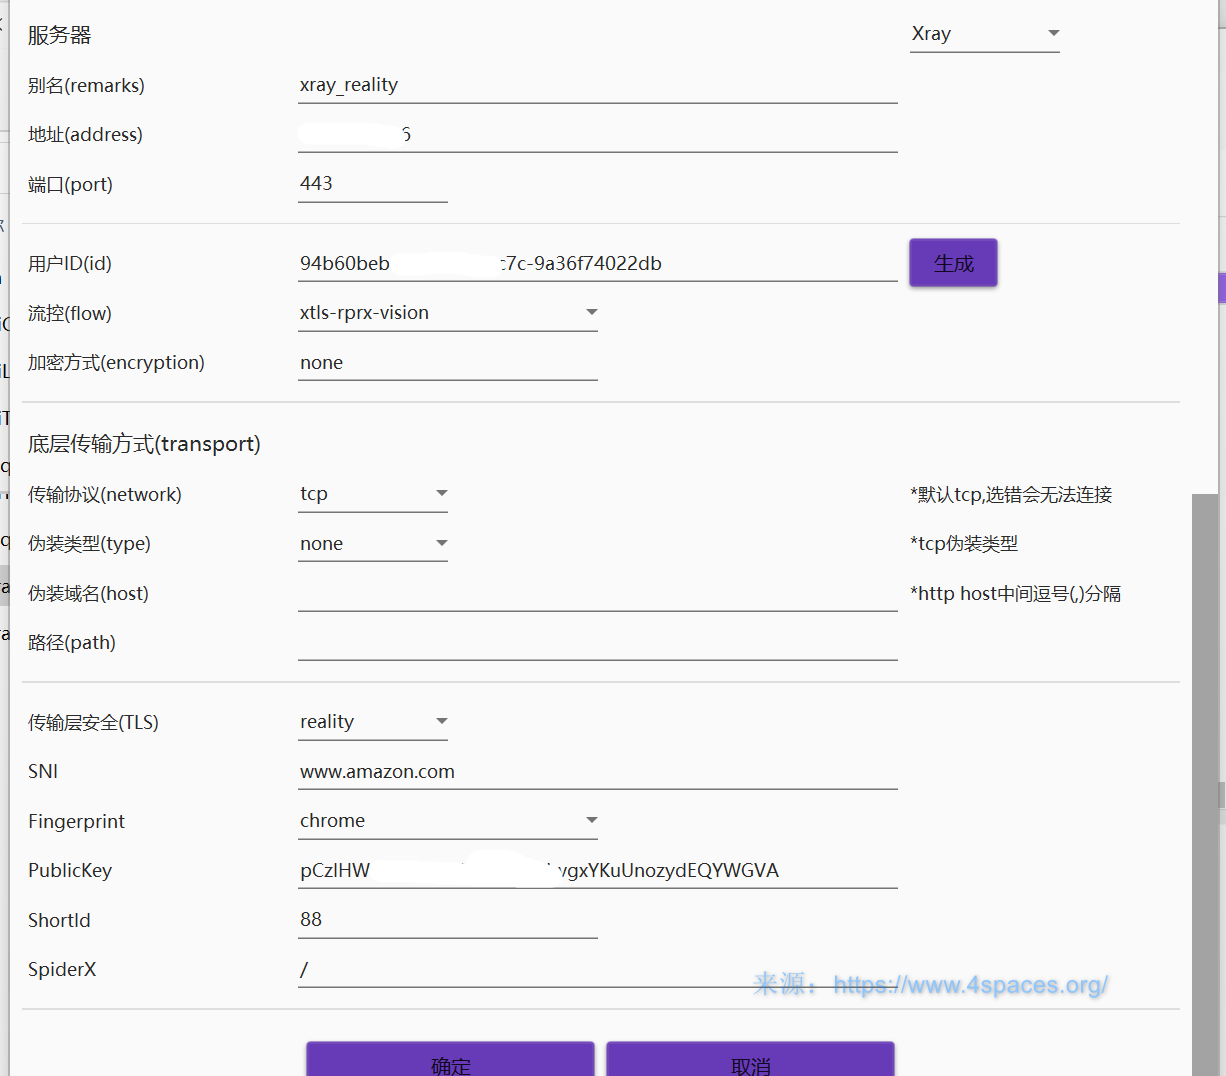Expand the Fingerprint chrome dropdown
The width and height of the screenshot is (1226, 1076).
point(448,821)
